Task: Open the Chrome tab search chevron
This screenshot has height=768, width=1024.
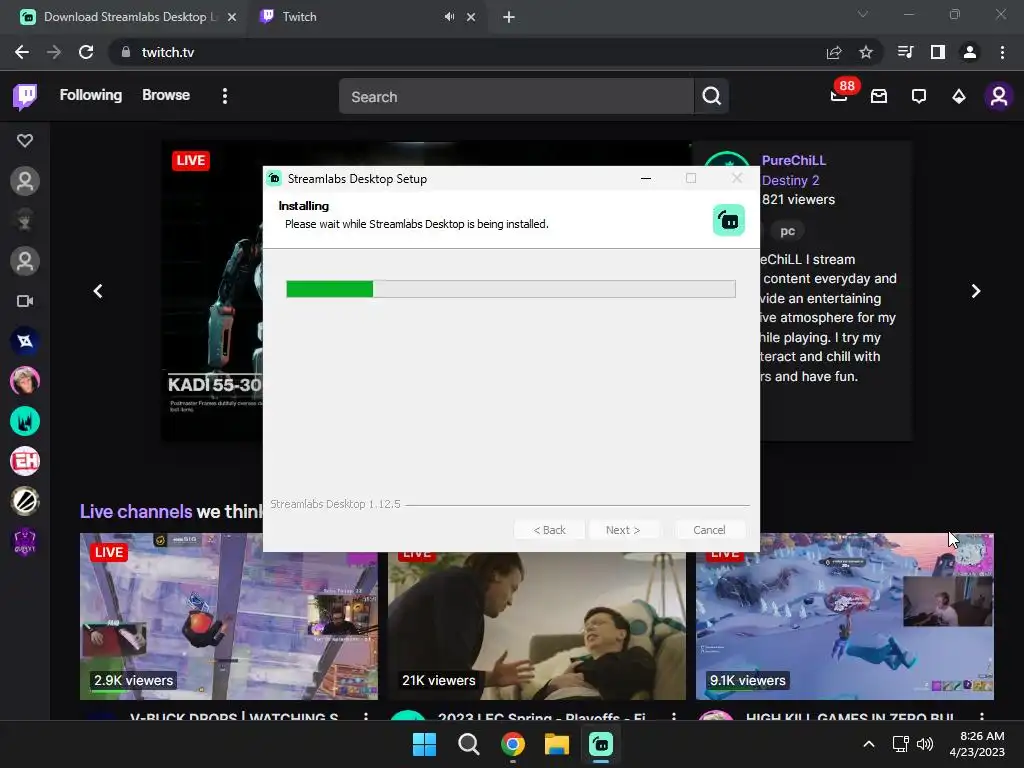Action: pyautogui.click(x=863, y=14)
